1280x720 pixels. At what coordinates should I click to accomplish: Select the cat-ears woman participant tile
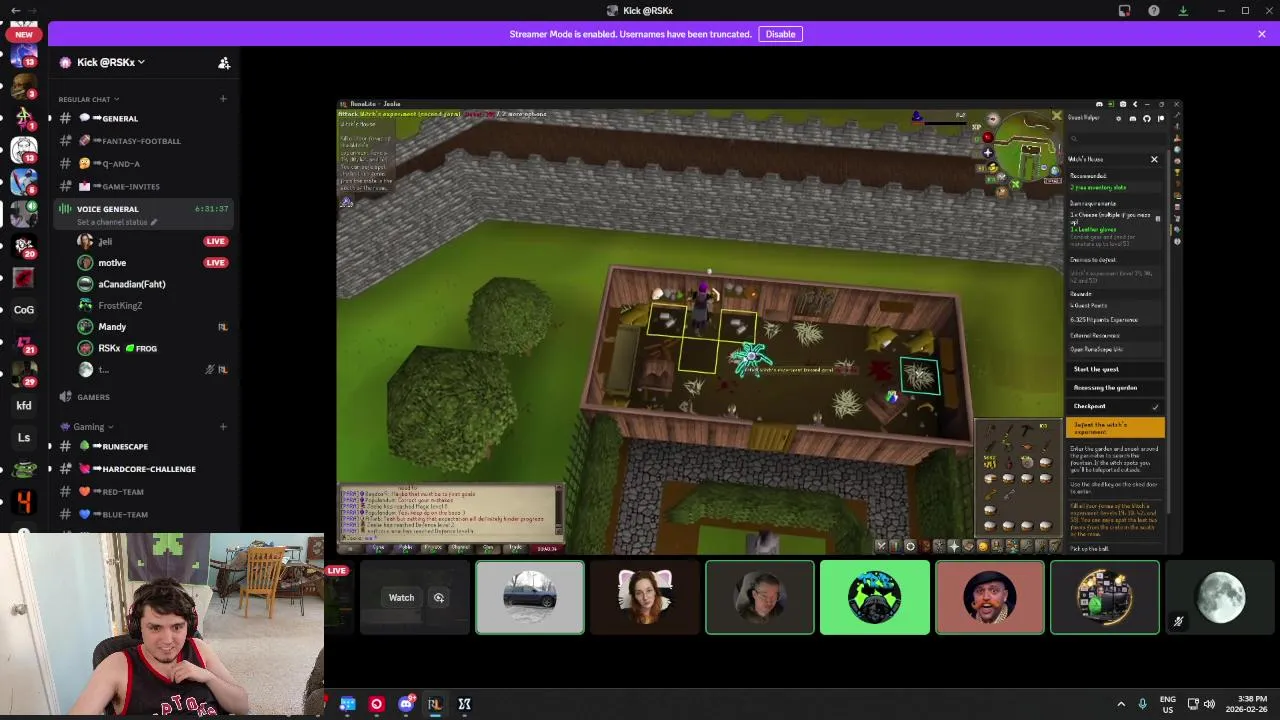point(645,597)
